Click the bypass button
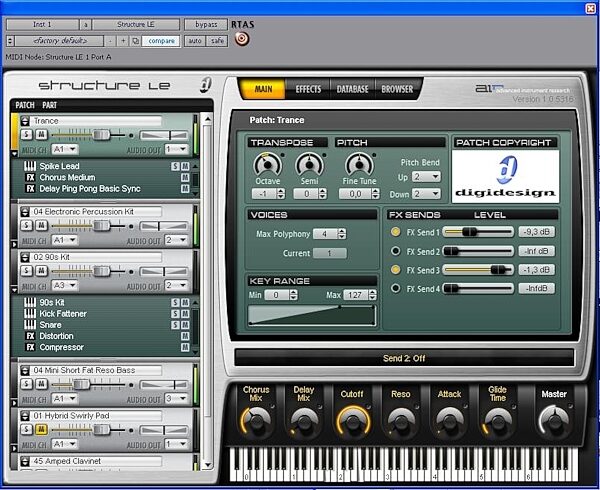600x490 pixels. [206, 24]
